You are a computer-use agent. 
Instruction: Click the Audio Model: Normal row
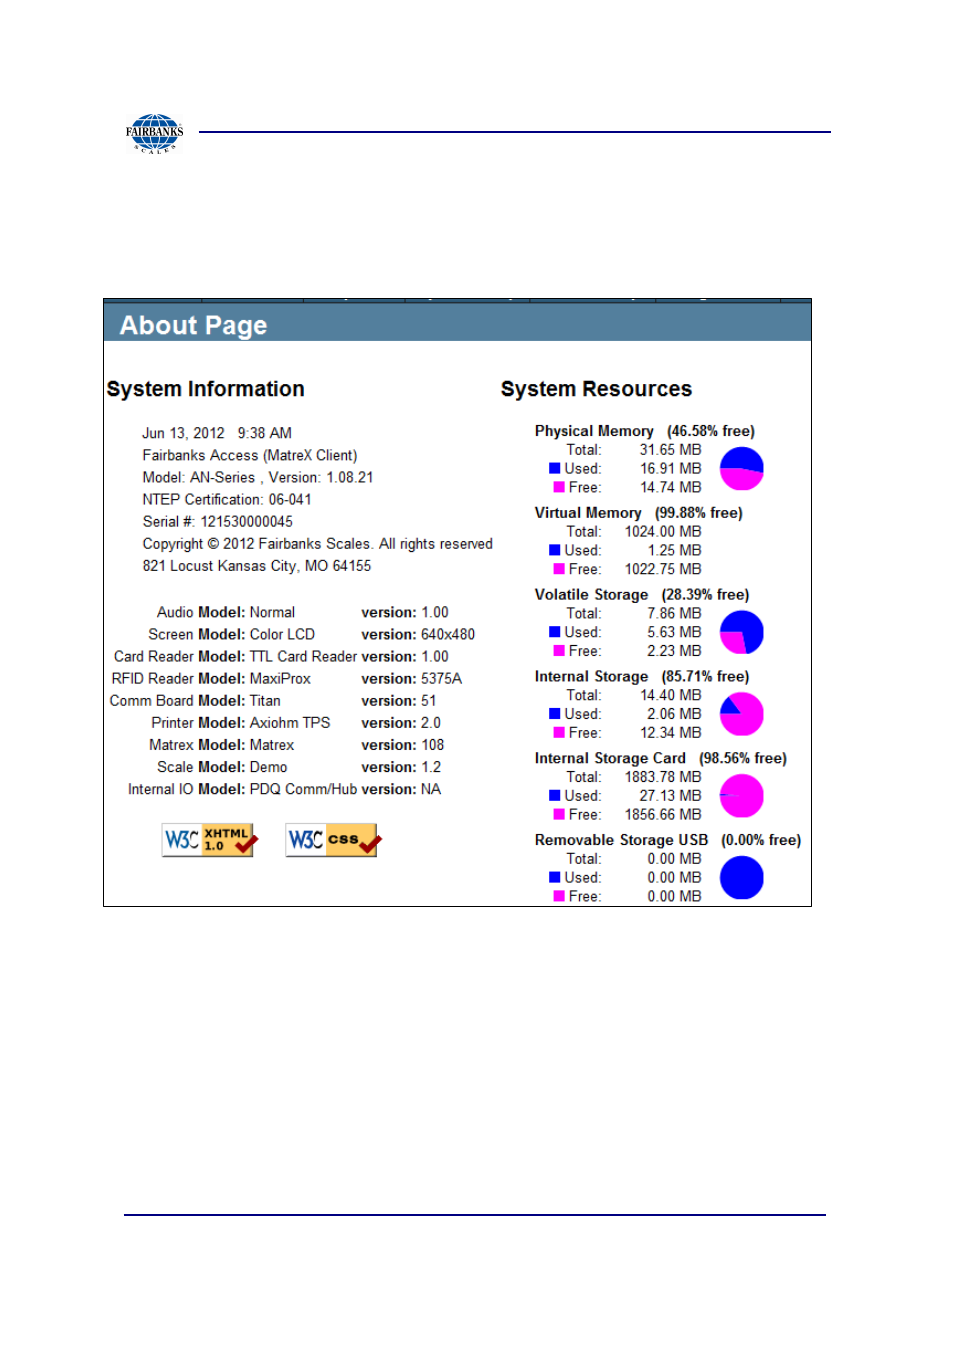(303, 612)
